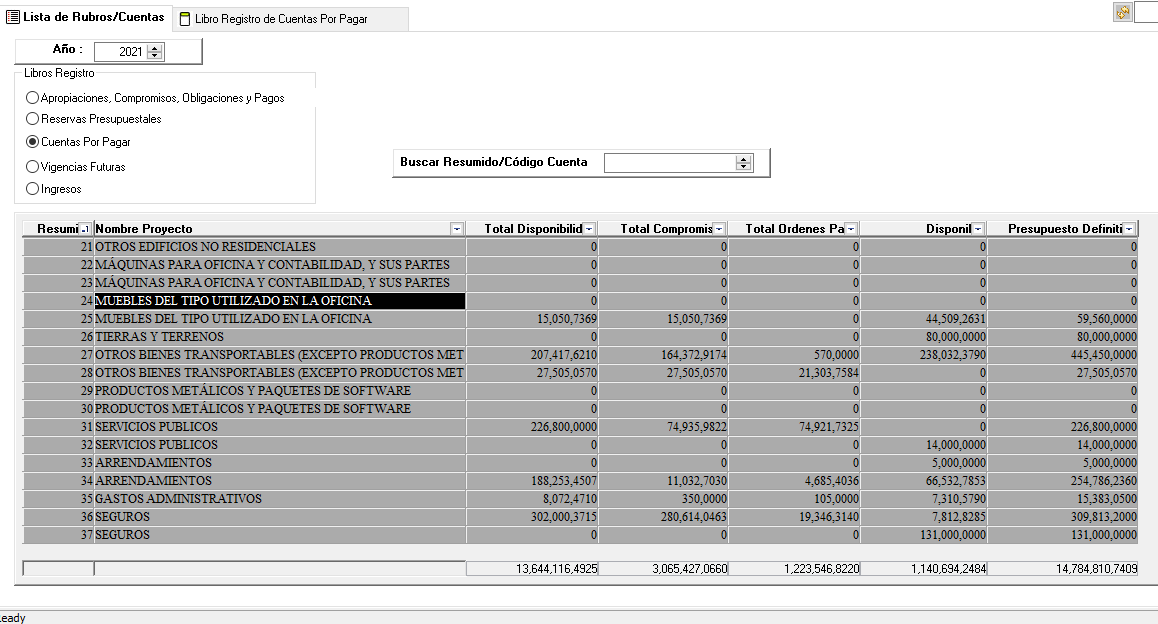Choose the Vigencias Futuras option

tap(33, 167)
